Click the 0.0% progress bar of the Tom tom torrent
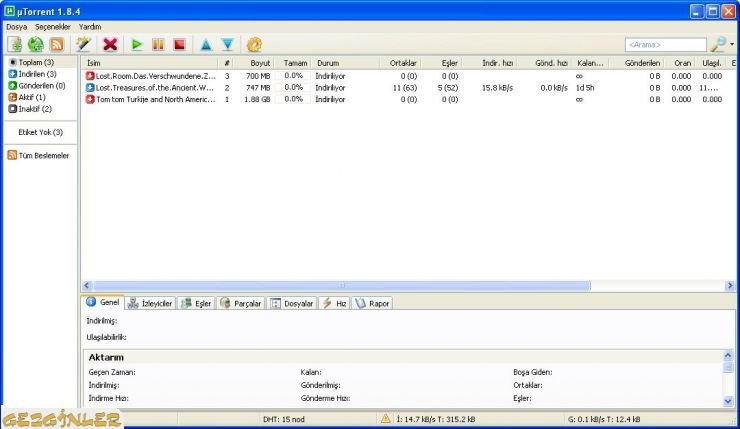 294,99
